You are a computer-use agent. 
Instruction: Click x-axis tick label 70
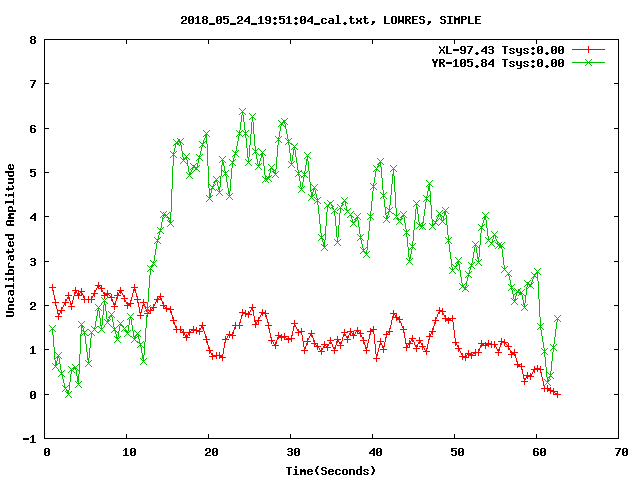[x=622, y=452]
